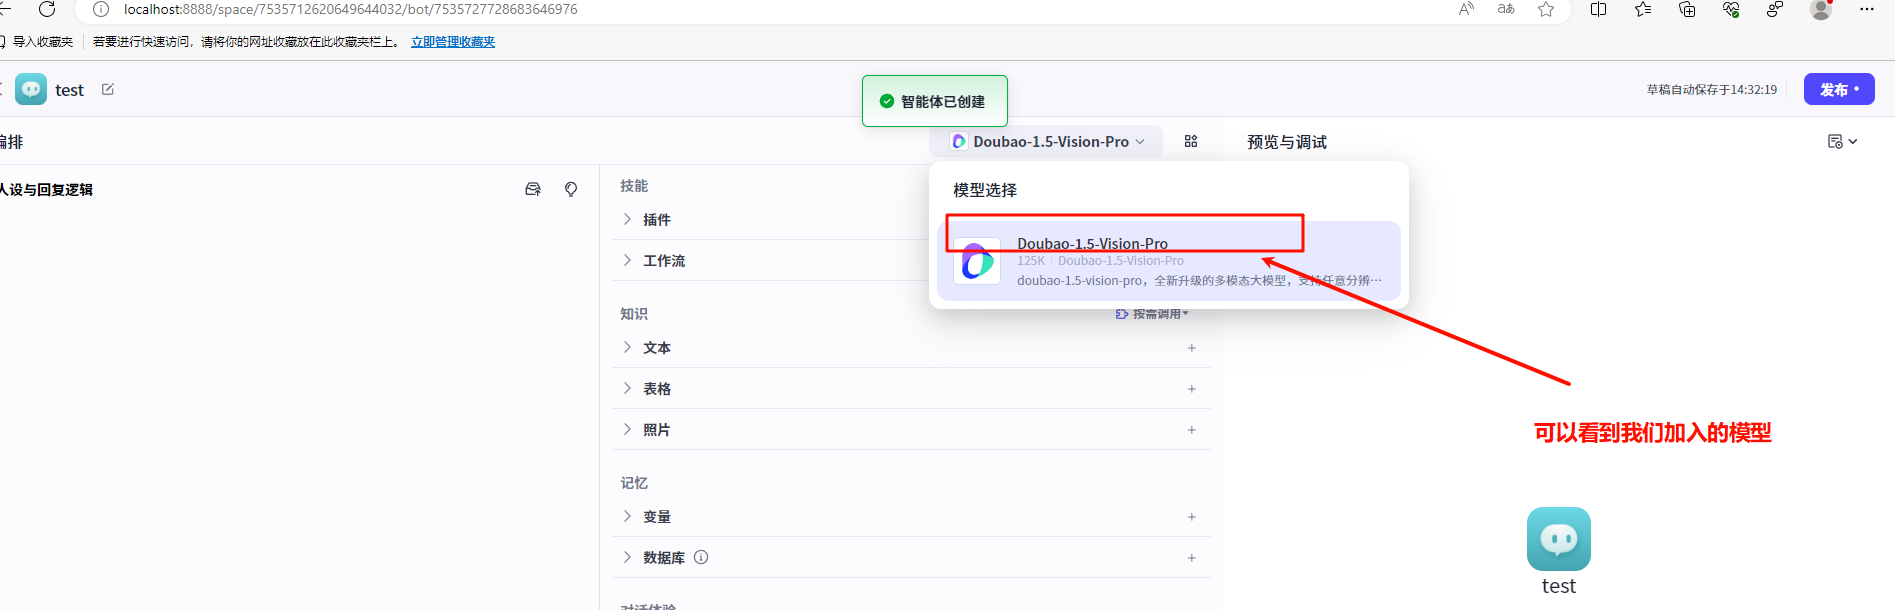This screenshot has height=610, width=1895.
Task: Click the prompt library icon beside 人设与回复逻辑
Action: [533, 189]
